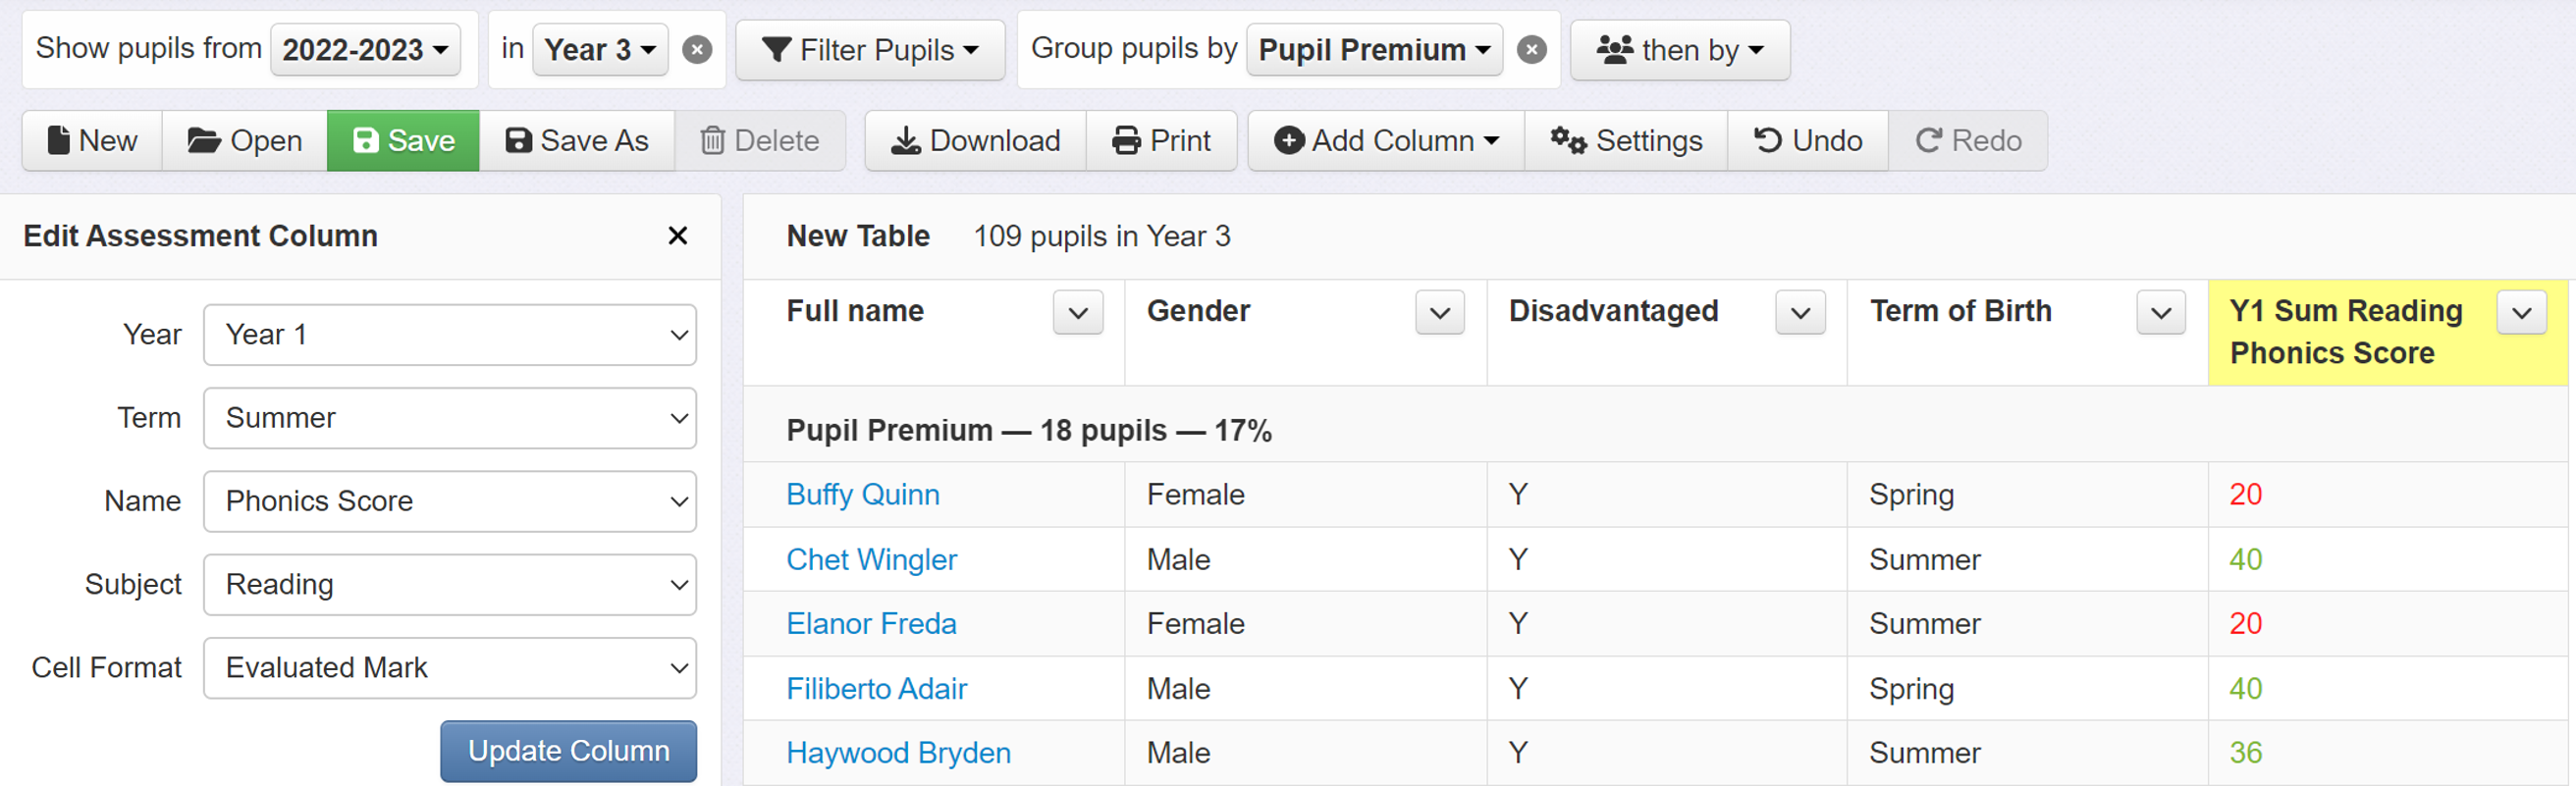The height and width of the screenshot is (786, 2576).
Task: Open the Add Column menu
Action: tap(1385, 141)
